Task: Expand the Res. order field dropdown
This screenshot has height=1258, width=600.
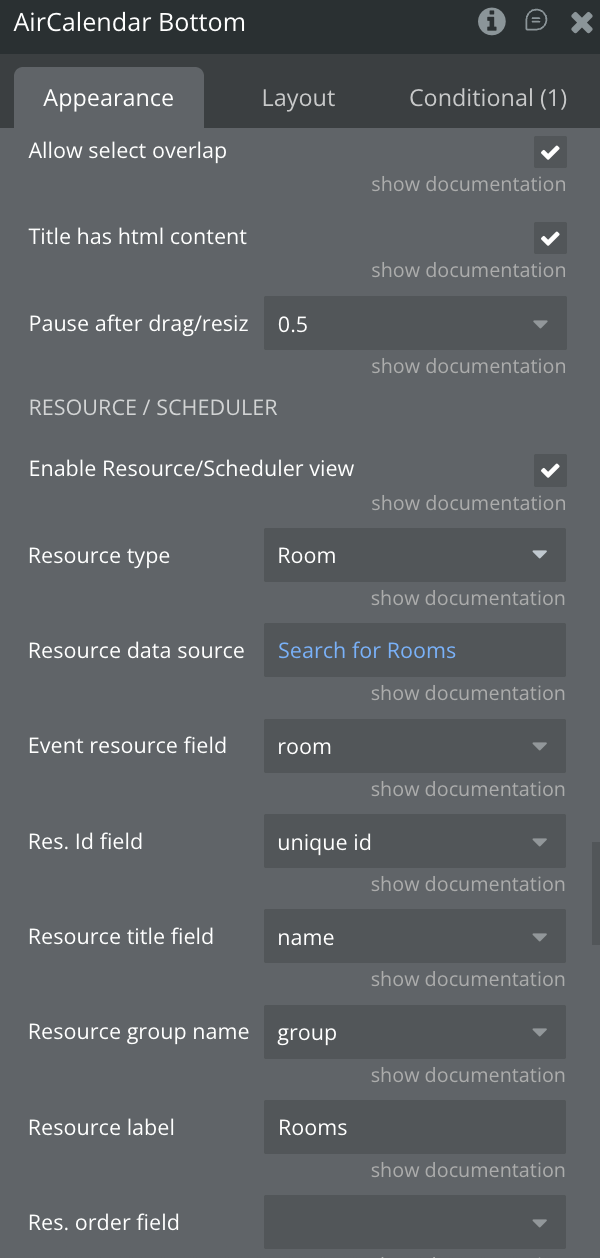Action: [415, 1222]
